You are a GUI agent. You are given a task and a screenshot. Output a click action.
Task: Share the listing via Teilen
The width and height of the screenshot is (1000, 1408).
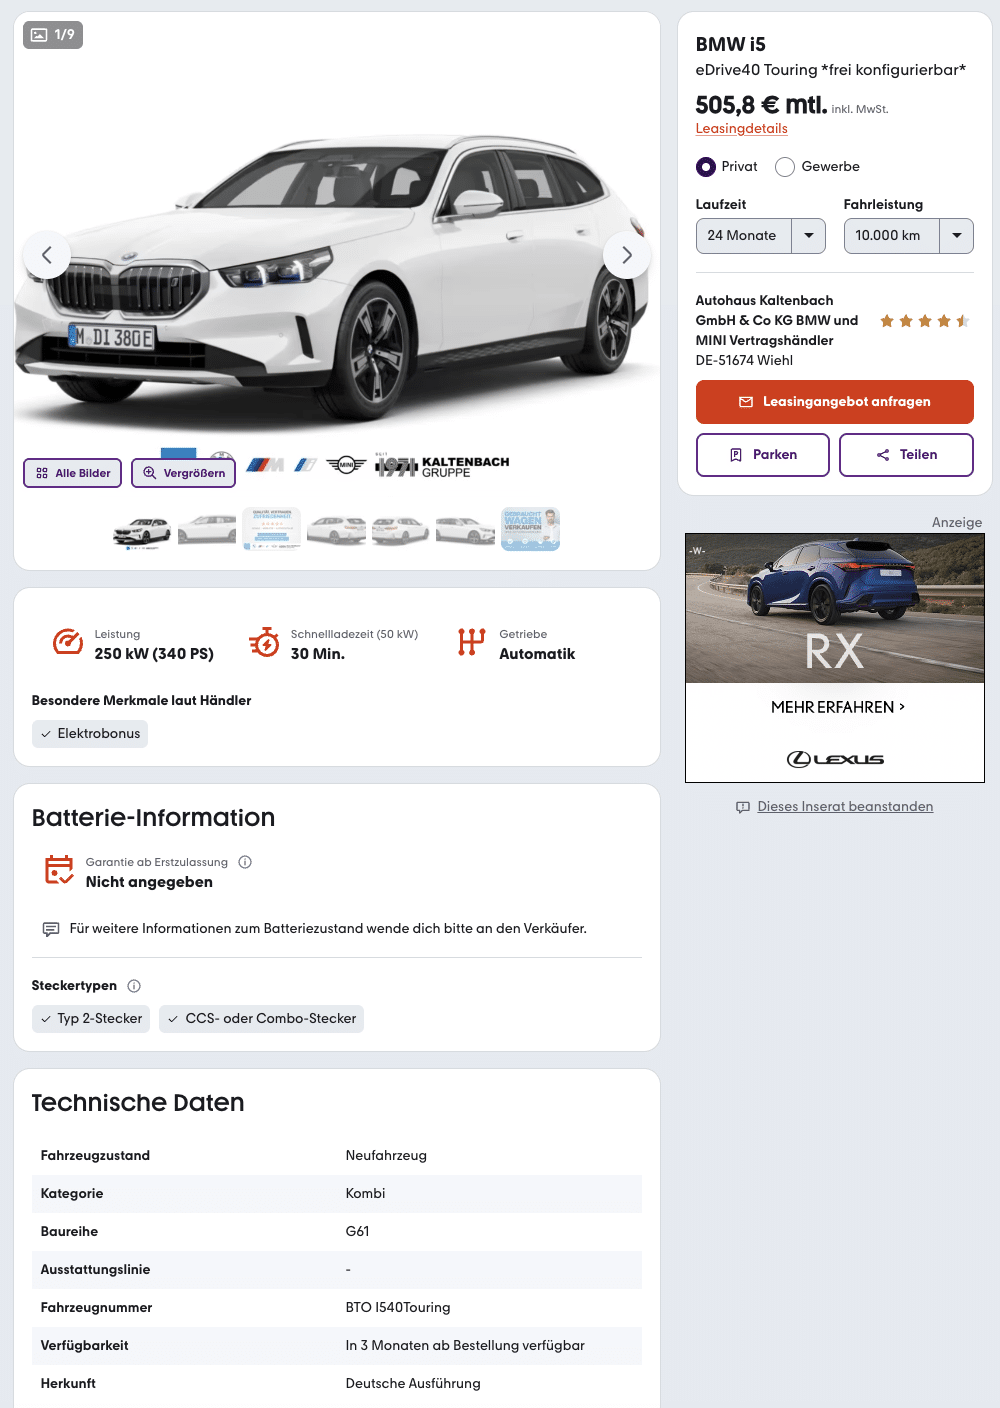pos(907,455)
